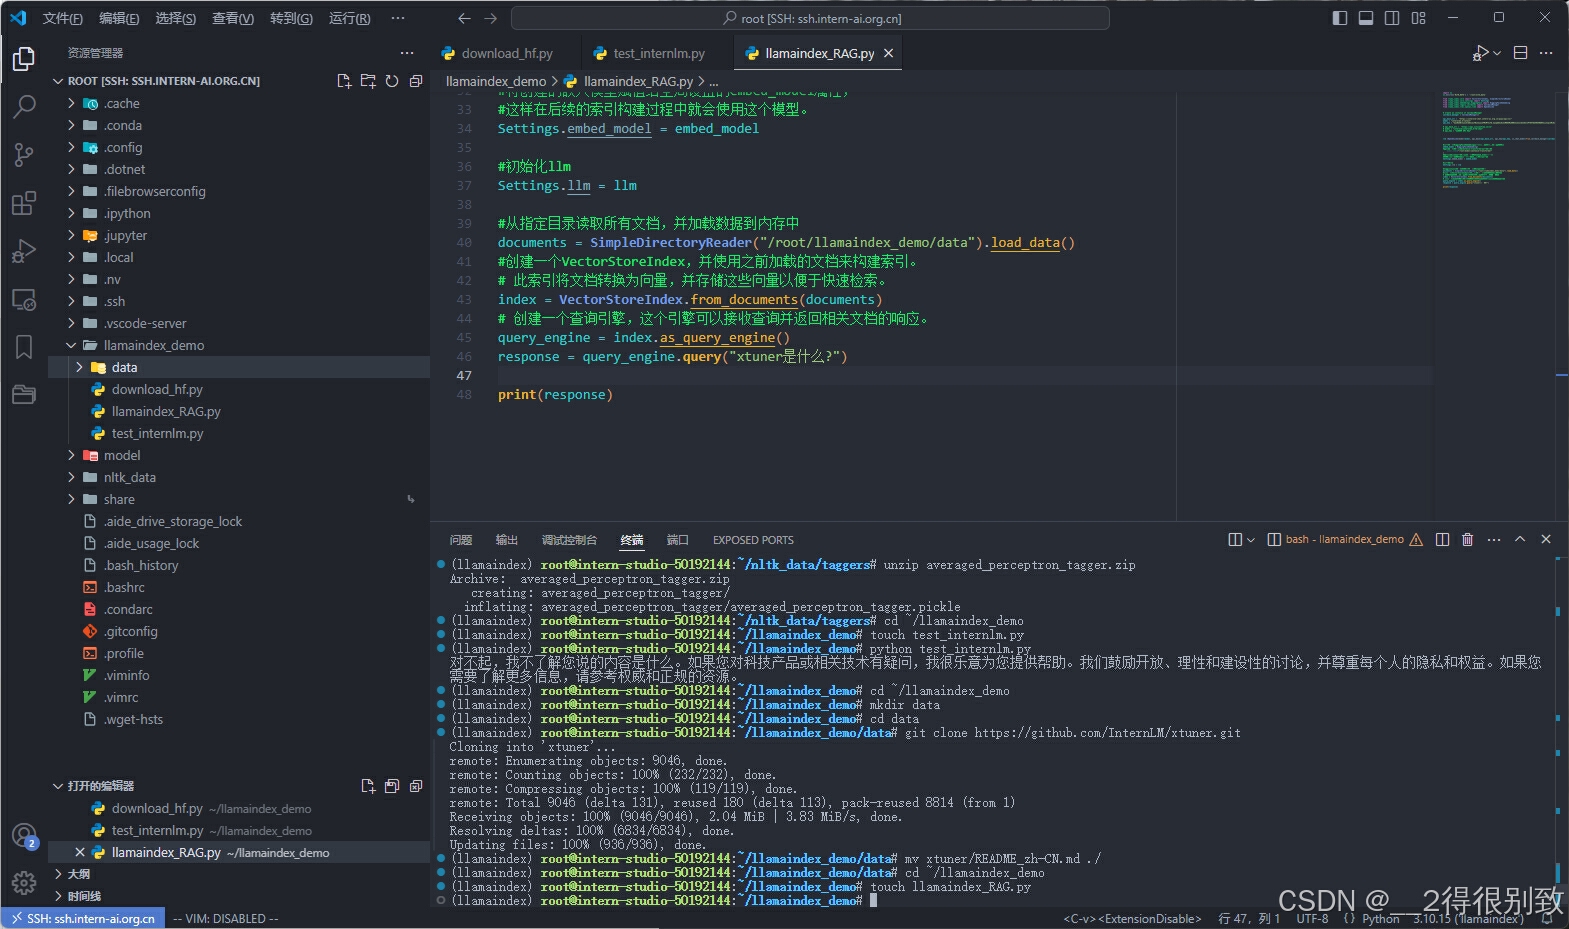
Task: Toggle the primary side bar
Action: pos(1340,18)
